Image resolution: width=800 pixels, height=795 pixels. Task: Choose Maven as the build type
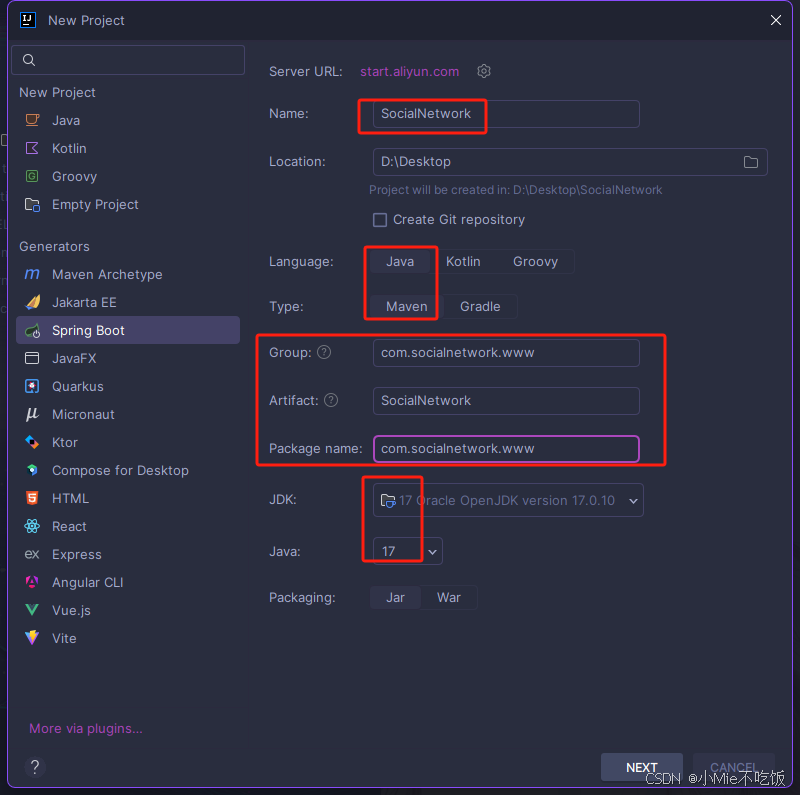pos(406,307)
